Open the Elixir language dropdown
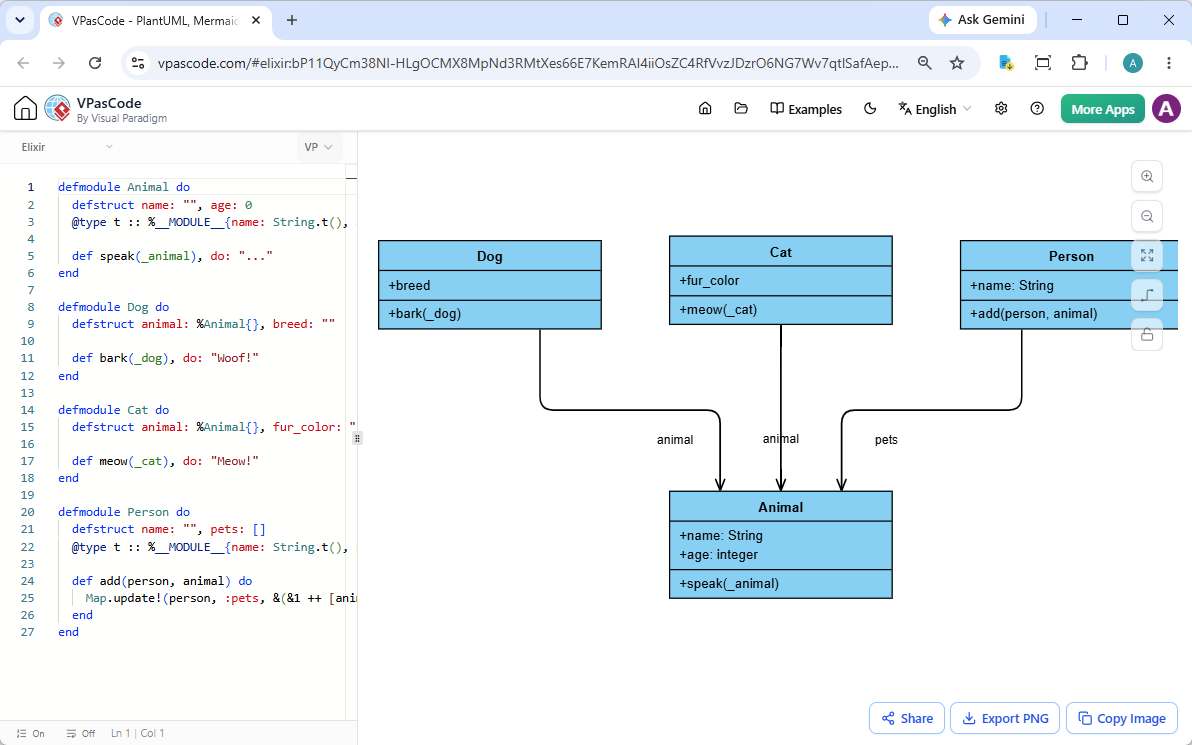Screen dimensions: 1192x745 [67, 147]
